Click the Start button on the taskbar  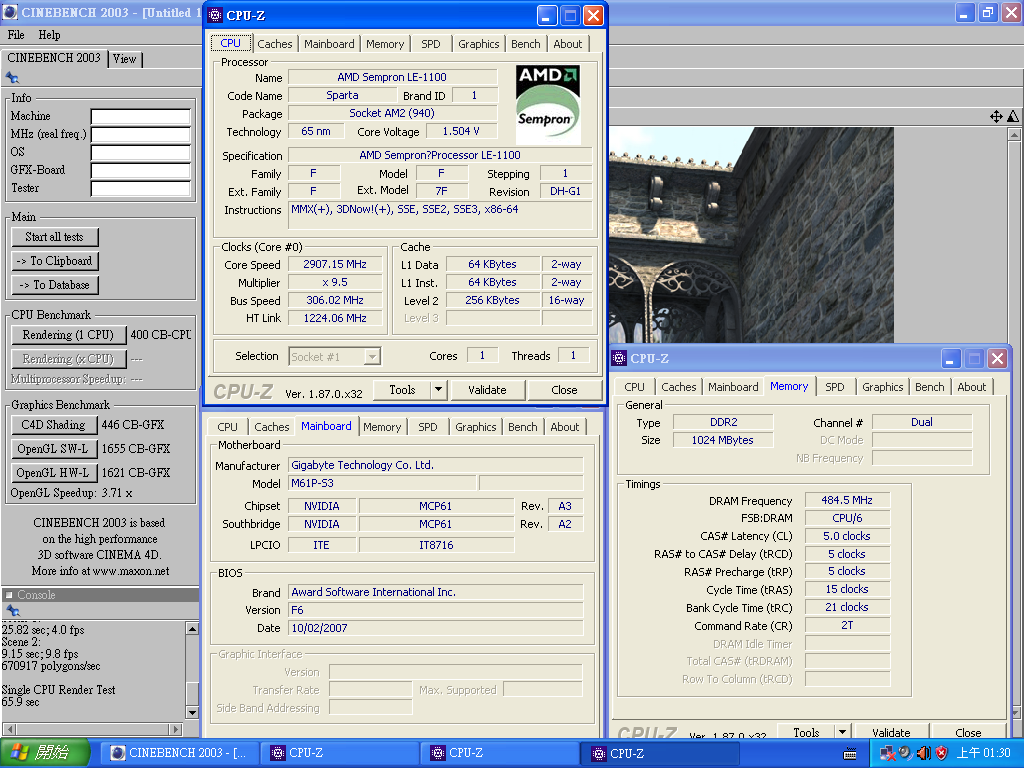[x=44, y=753]
